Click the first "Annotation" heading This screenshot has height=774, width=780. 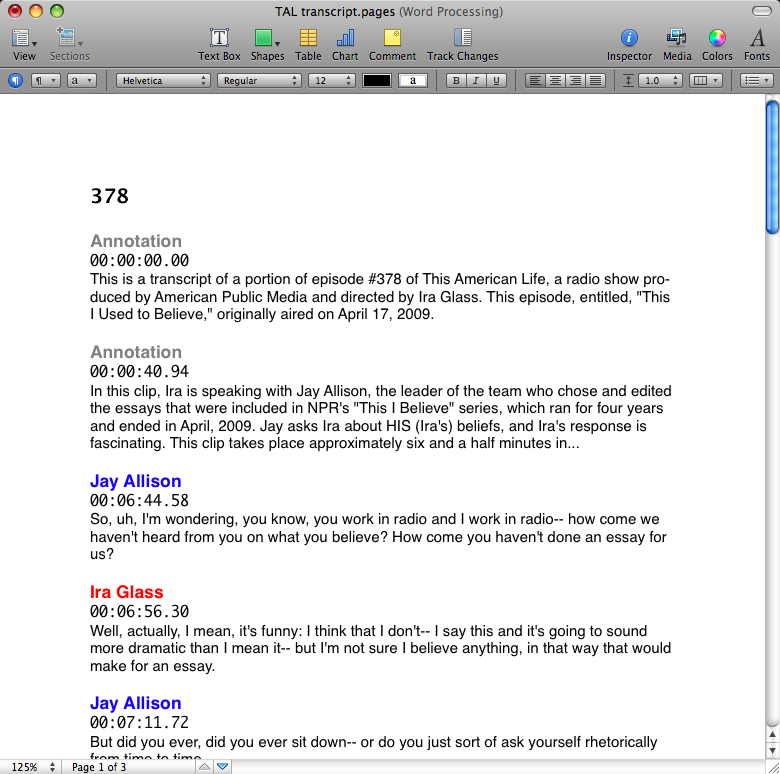[136, 241]
